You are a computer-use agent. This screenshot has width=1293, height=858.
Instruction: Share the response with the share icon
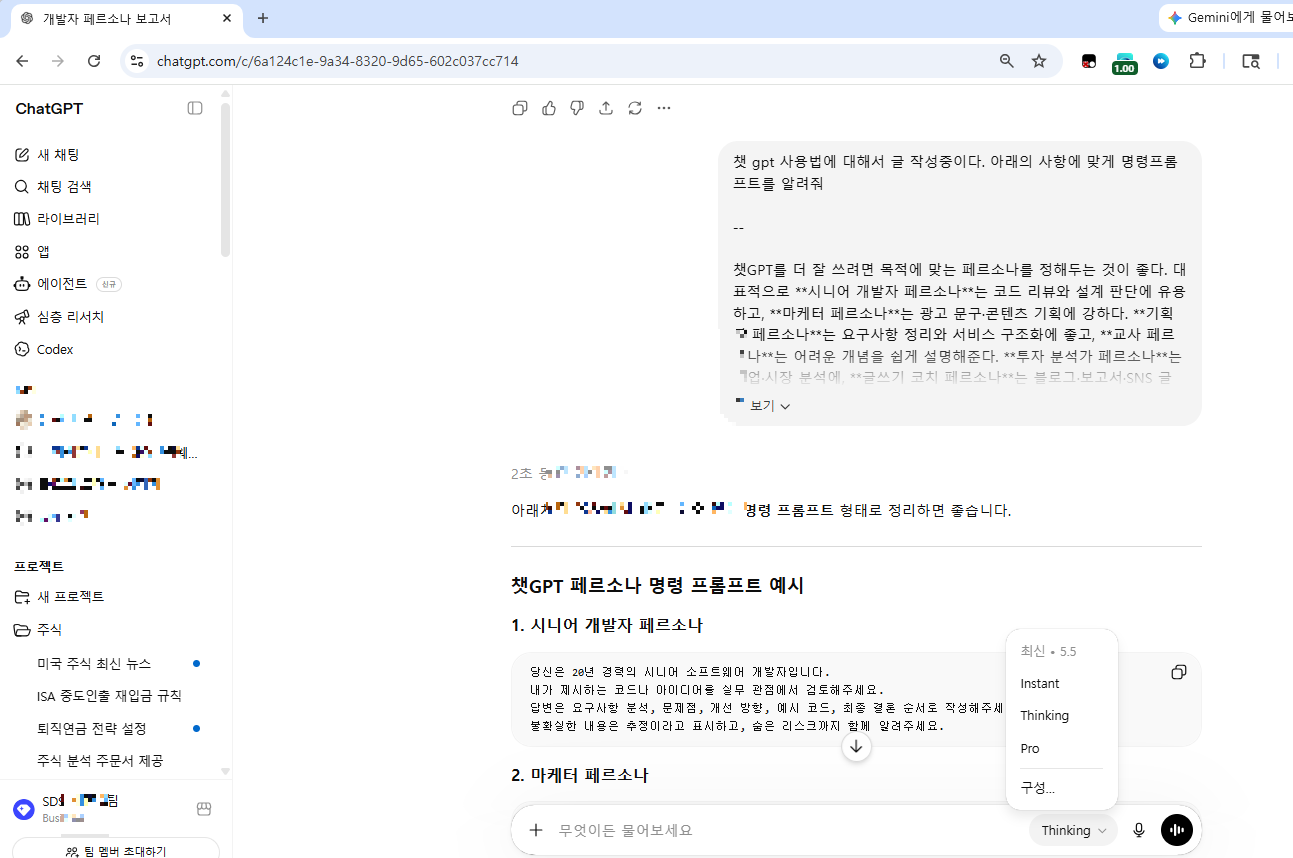(x=606, y=108)
